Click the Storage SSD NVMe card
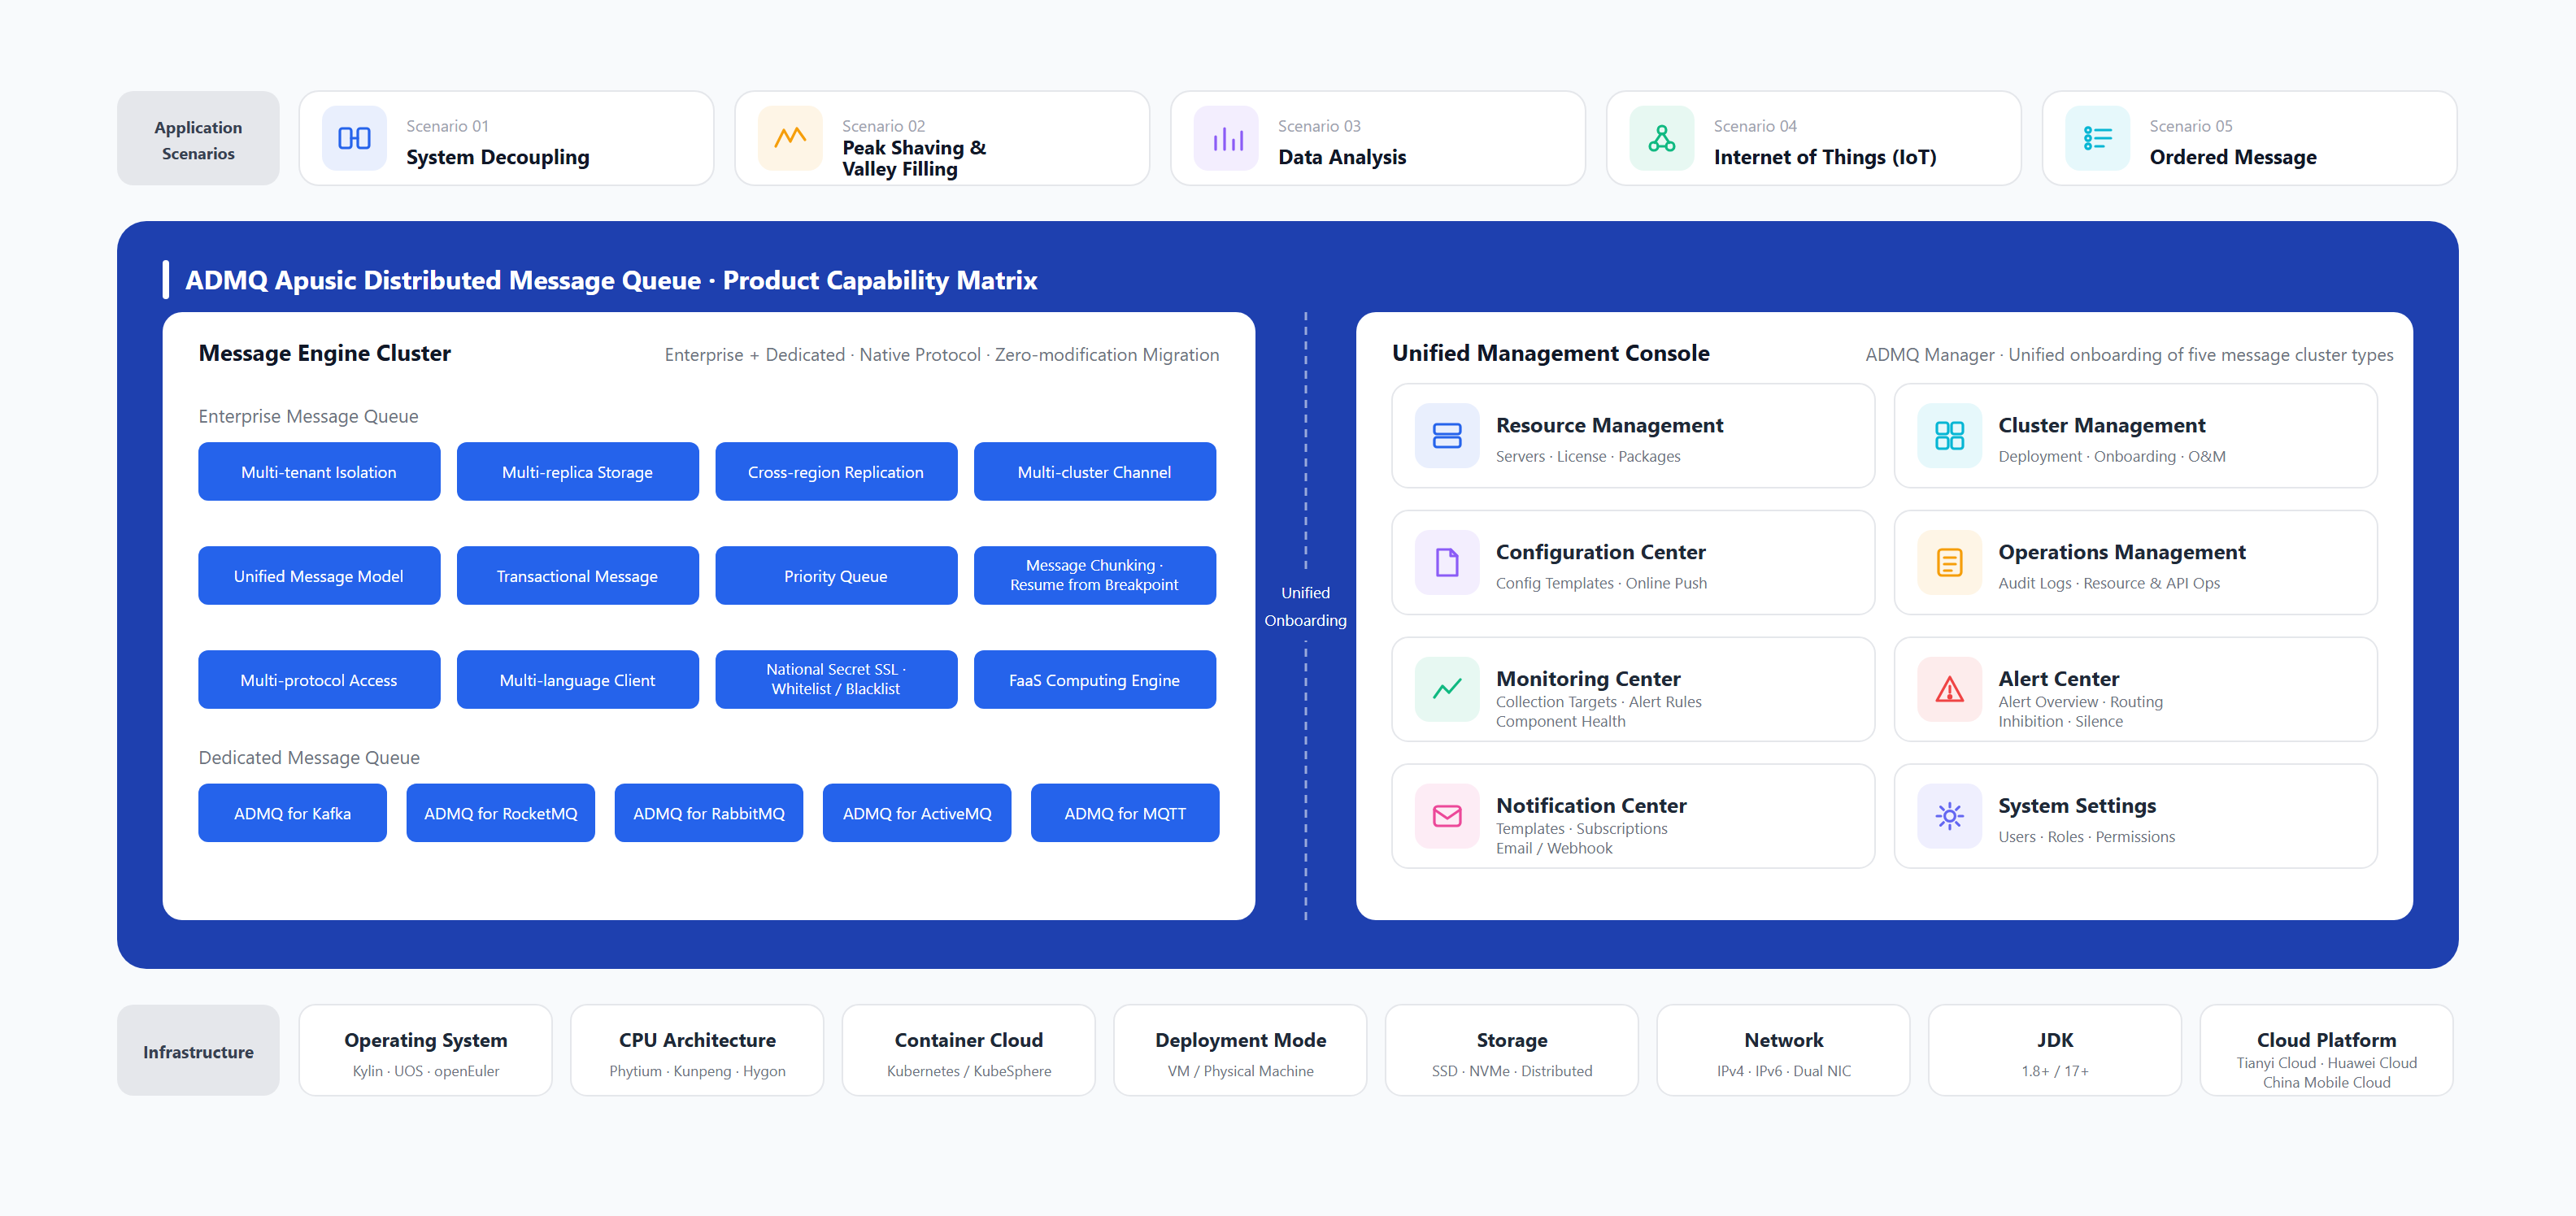 point(1512,1051)
